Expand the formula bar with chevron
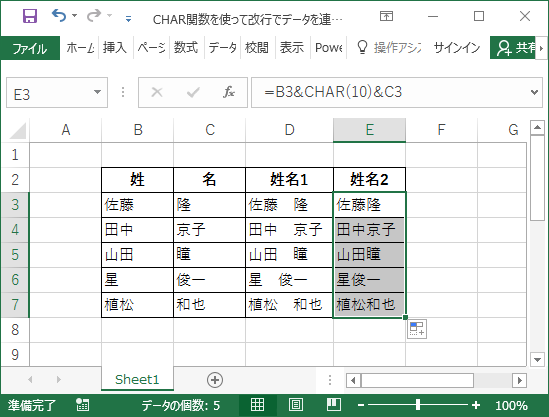549x417 pixels. point(534,92)
